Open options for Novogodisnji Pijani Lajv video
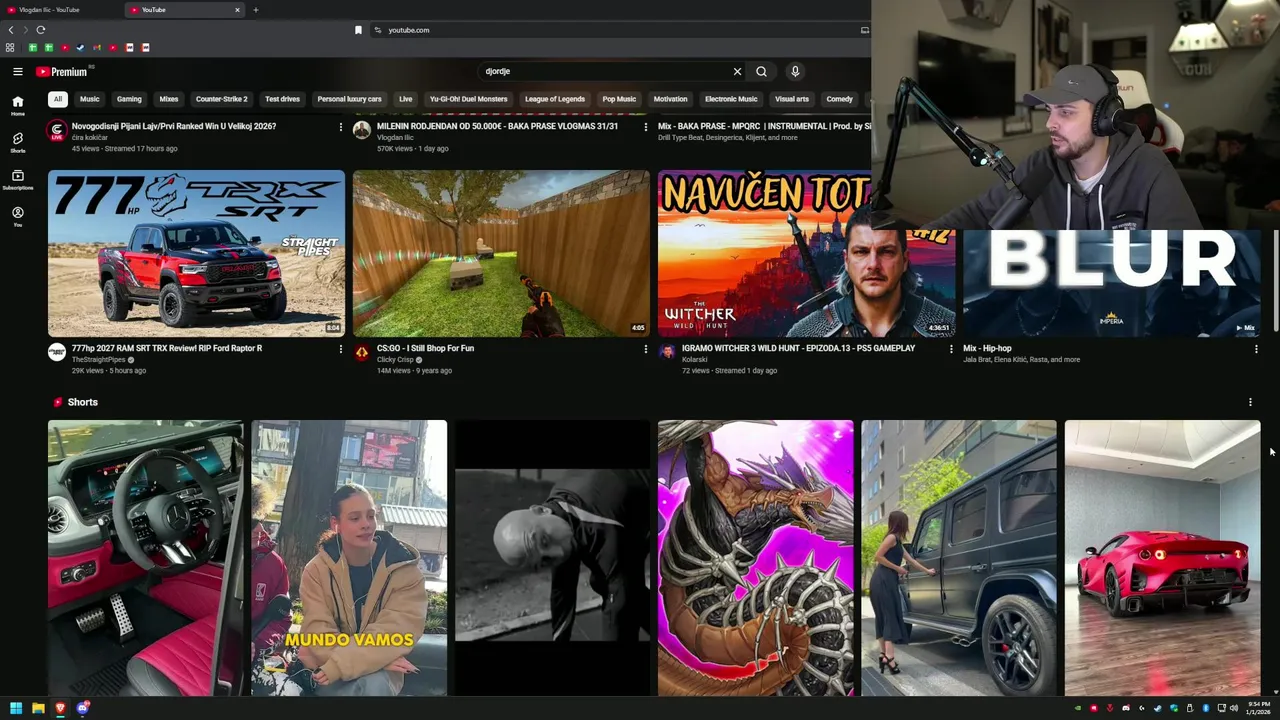Image resolution: width=1280 pixels, height=720 pixels. (341, 127)
